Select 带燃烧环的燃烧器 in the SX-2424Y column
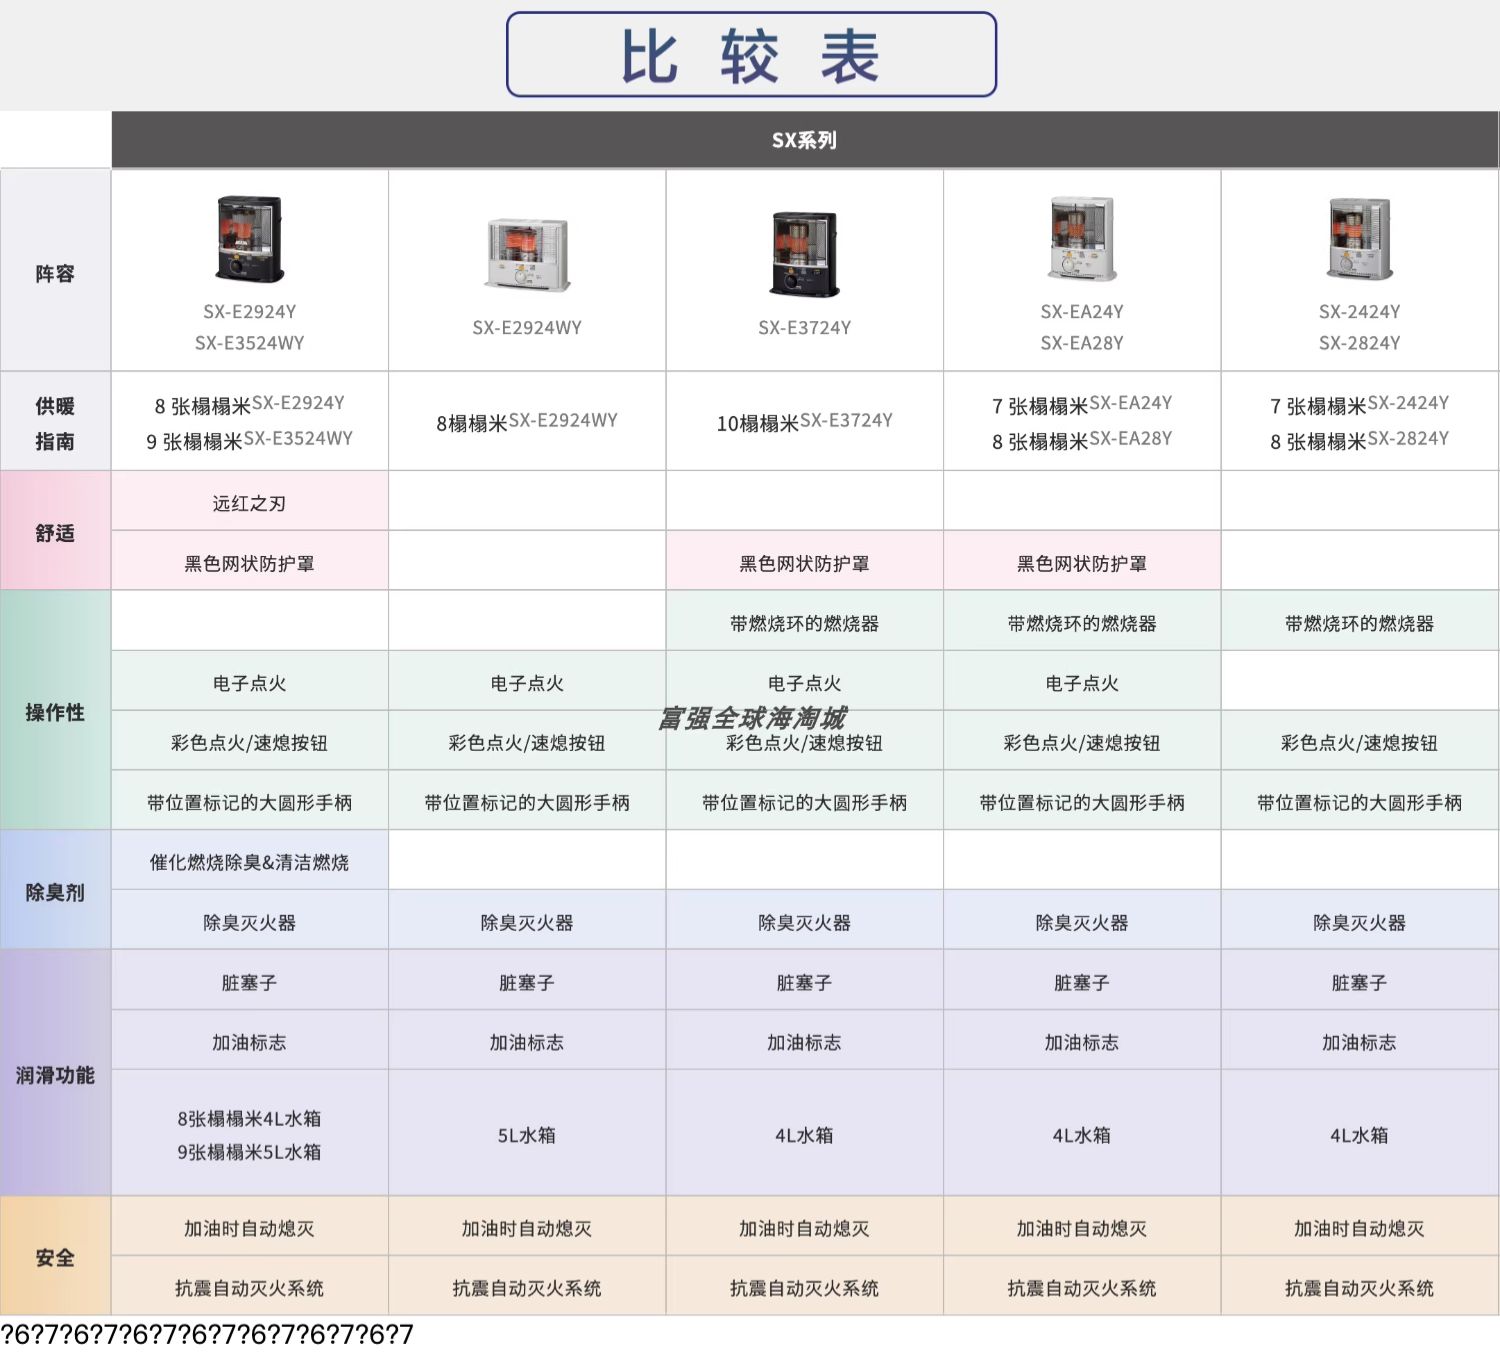The width and height of the screenshot is (1500, 1354). tap(1359, 623)
